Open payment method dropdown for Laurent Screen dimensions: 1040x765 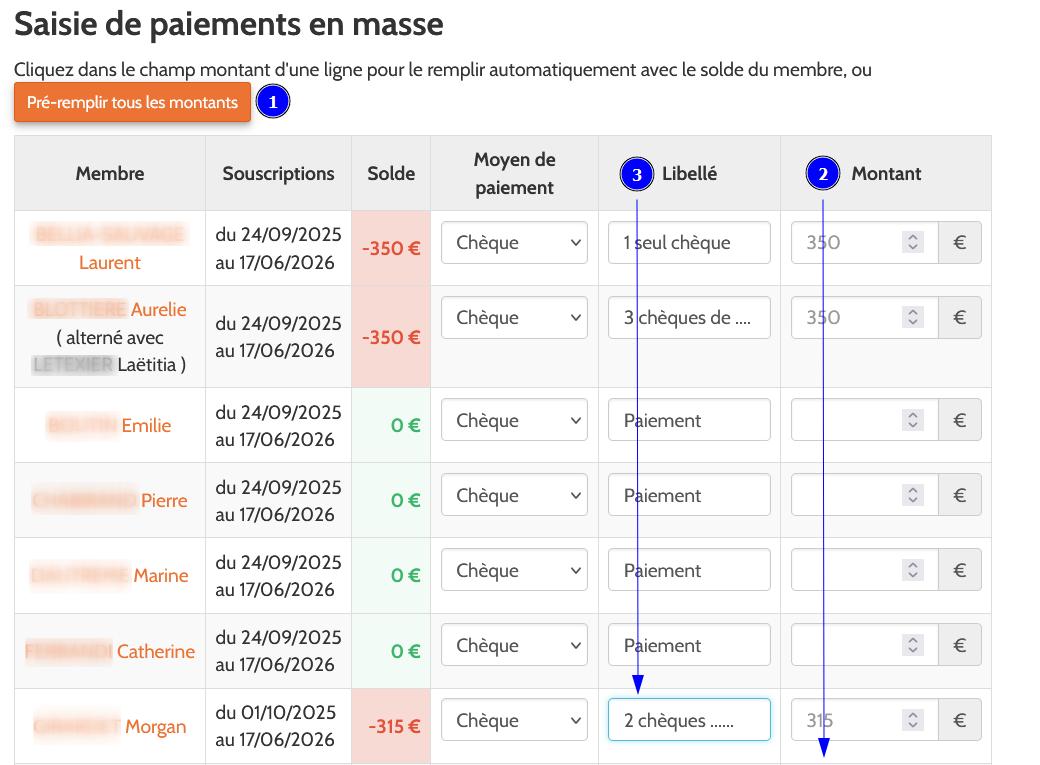(514, 243)
